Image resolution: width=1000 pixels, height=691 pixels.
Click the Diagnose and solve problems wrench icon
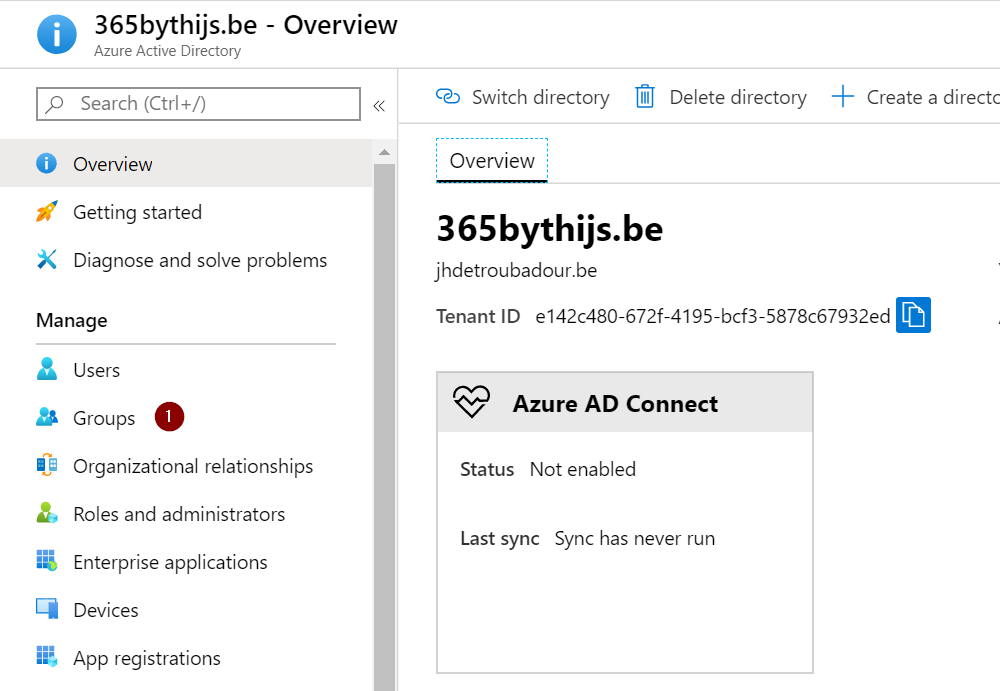pos(47,259)
